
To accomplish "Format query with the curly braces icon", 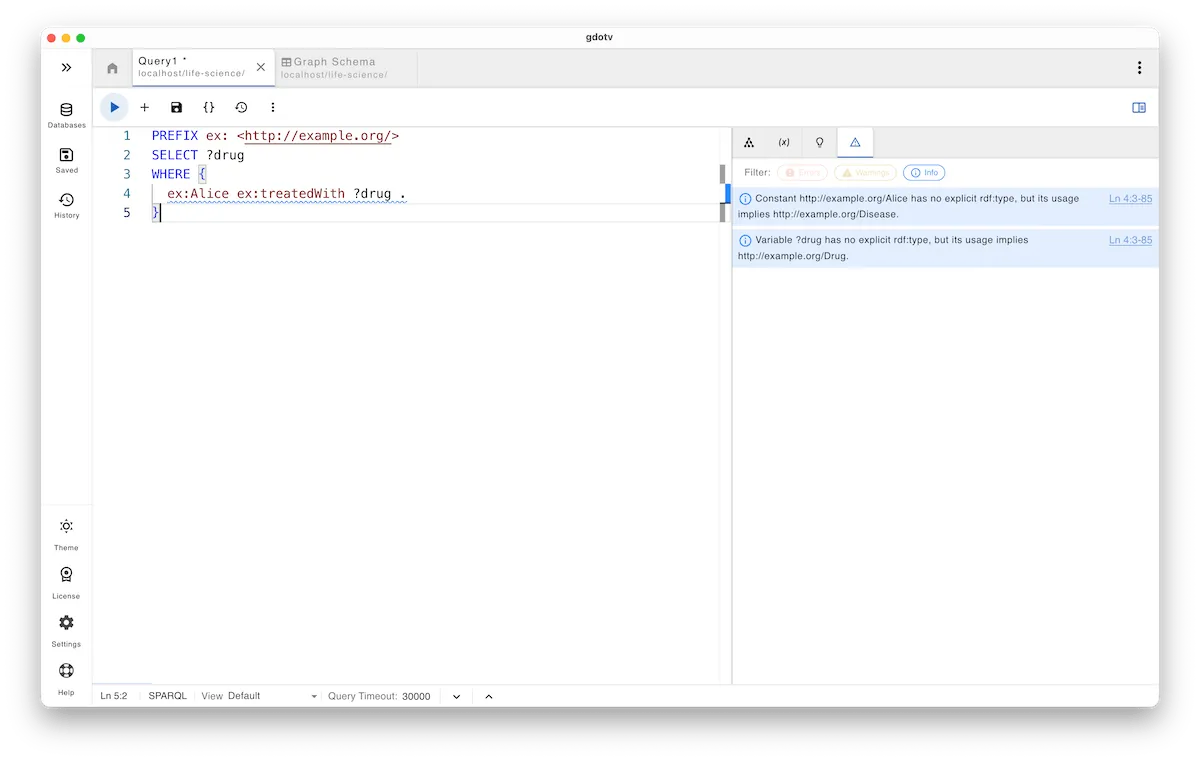I will 209,107.
